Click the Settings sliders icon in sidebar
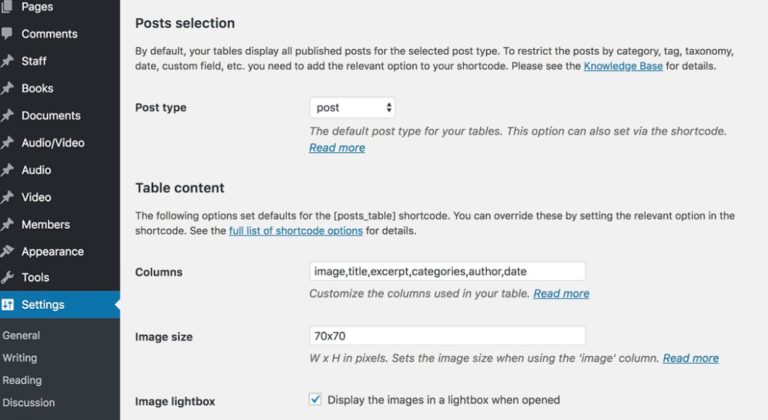The height and width of the screenshot is (420, 768). pos(7,304)
